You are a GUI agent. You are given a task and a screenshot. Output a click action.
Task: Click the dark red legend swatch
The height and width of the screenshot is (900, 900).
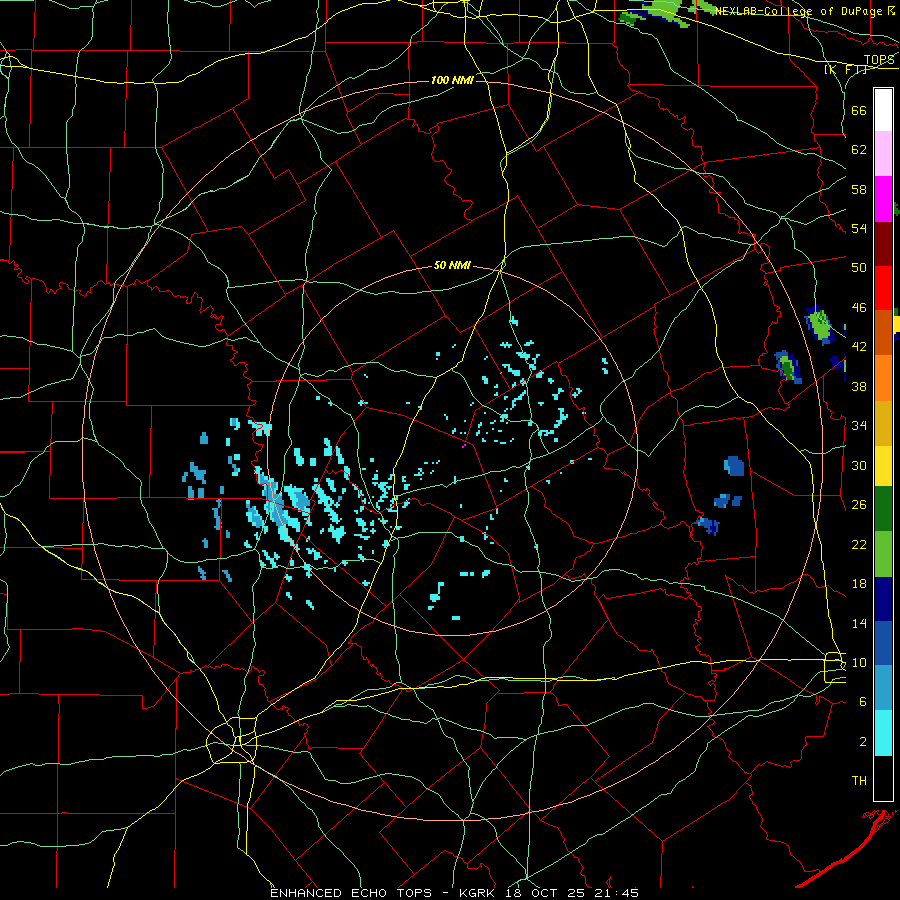click(883, 243)
